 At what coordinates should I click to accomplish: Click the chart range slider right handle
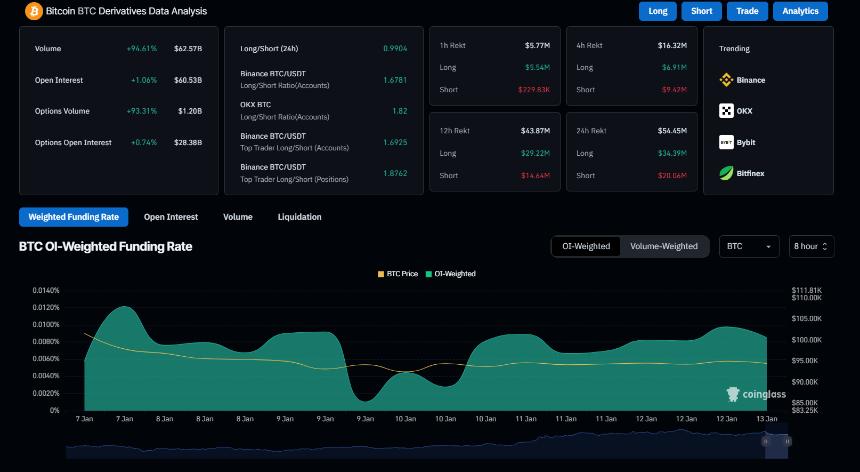[x=787, y=441]
